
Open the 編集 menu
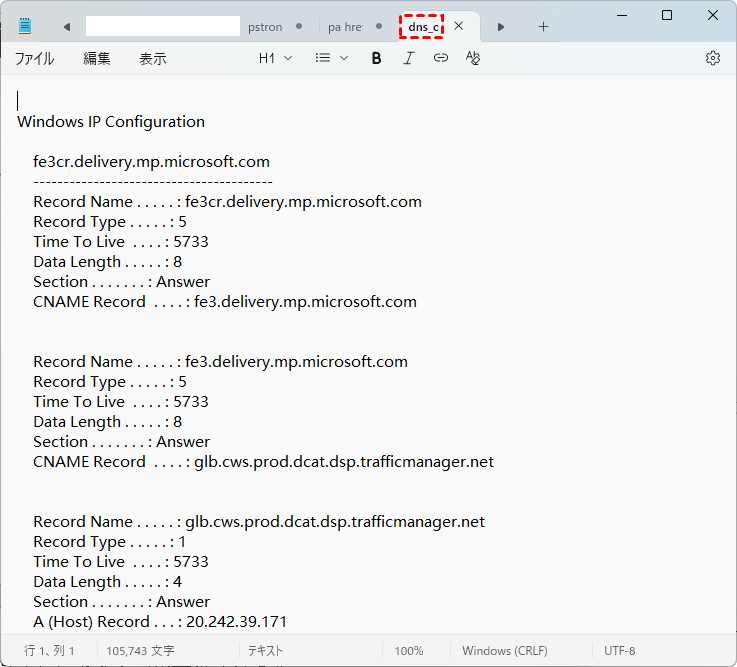[x=97, y=59]
